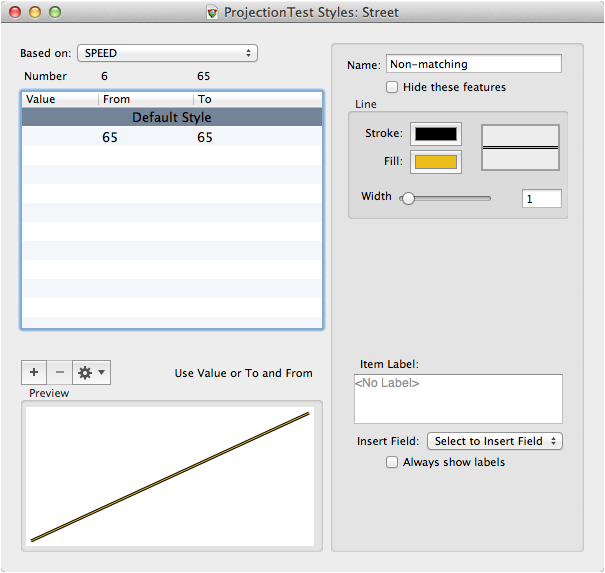Click the Value column header
605x573 pixels.
[x=60, y=100]
